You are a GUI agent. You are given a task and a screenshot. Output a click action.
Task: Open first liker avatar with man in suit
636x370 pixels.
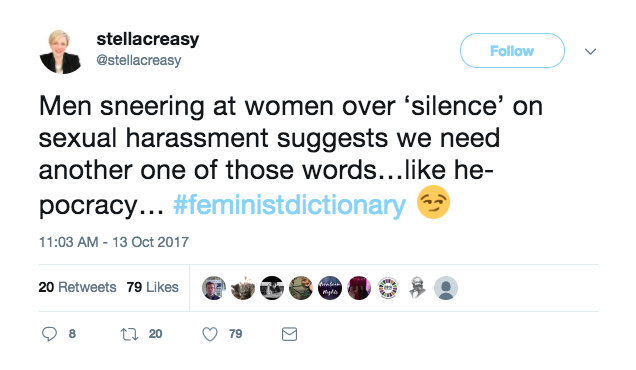click(214, 288)
